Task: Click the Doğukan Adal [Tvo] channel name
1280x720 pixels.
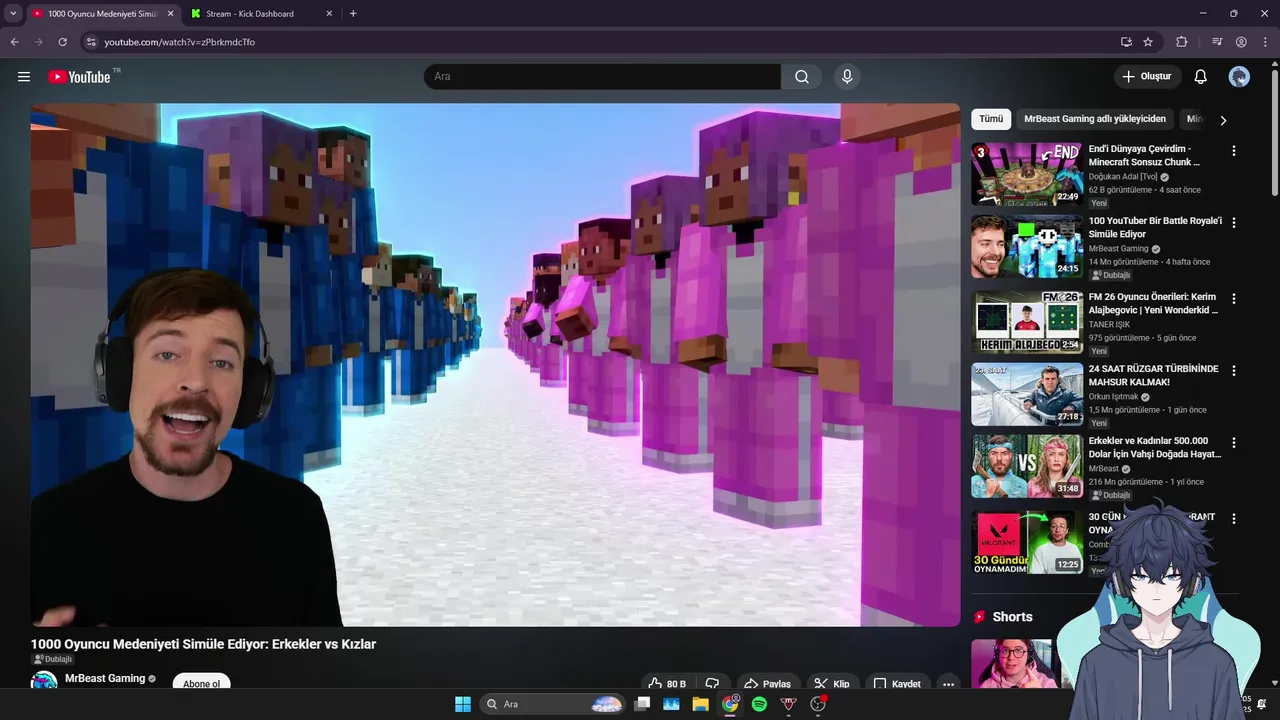Action: tap(1122, 177)
